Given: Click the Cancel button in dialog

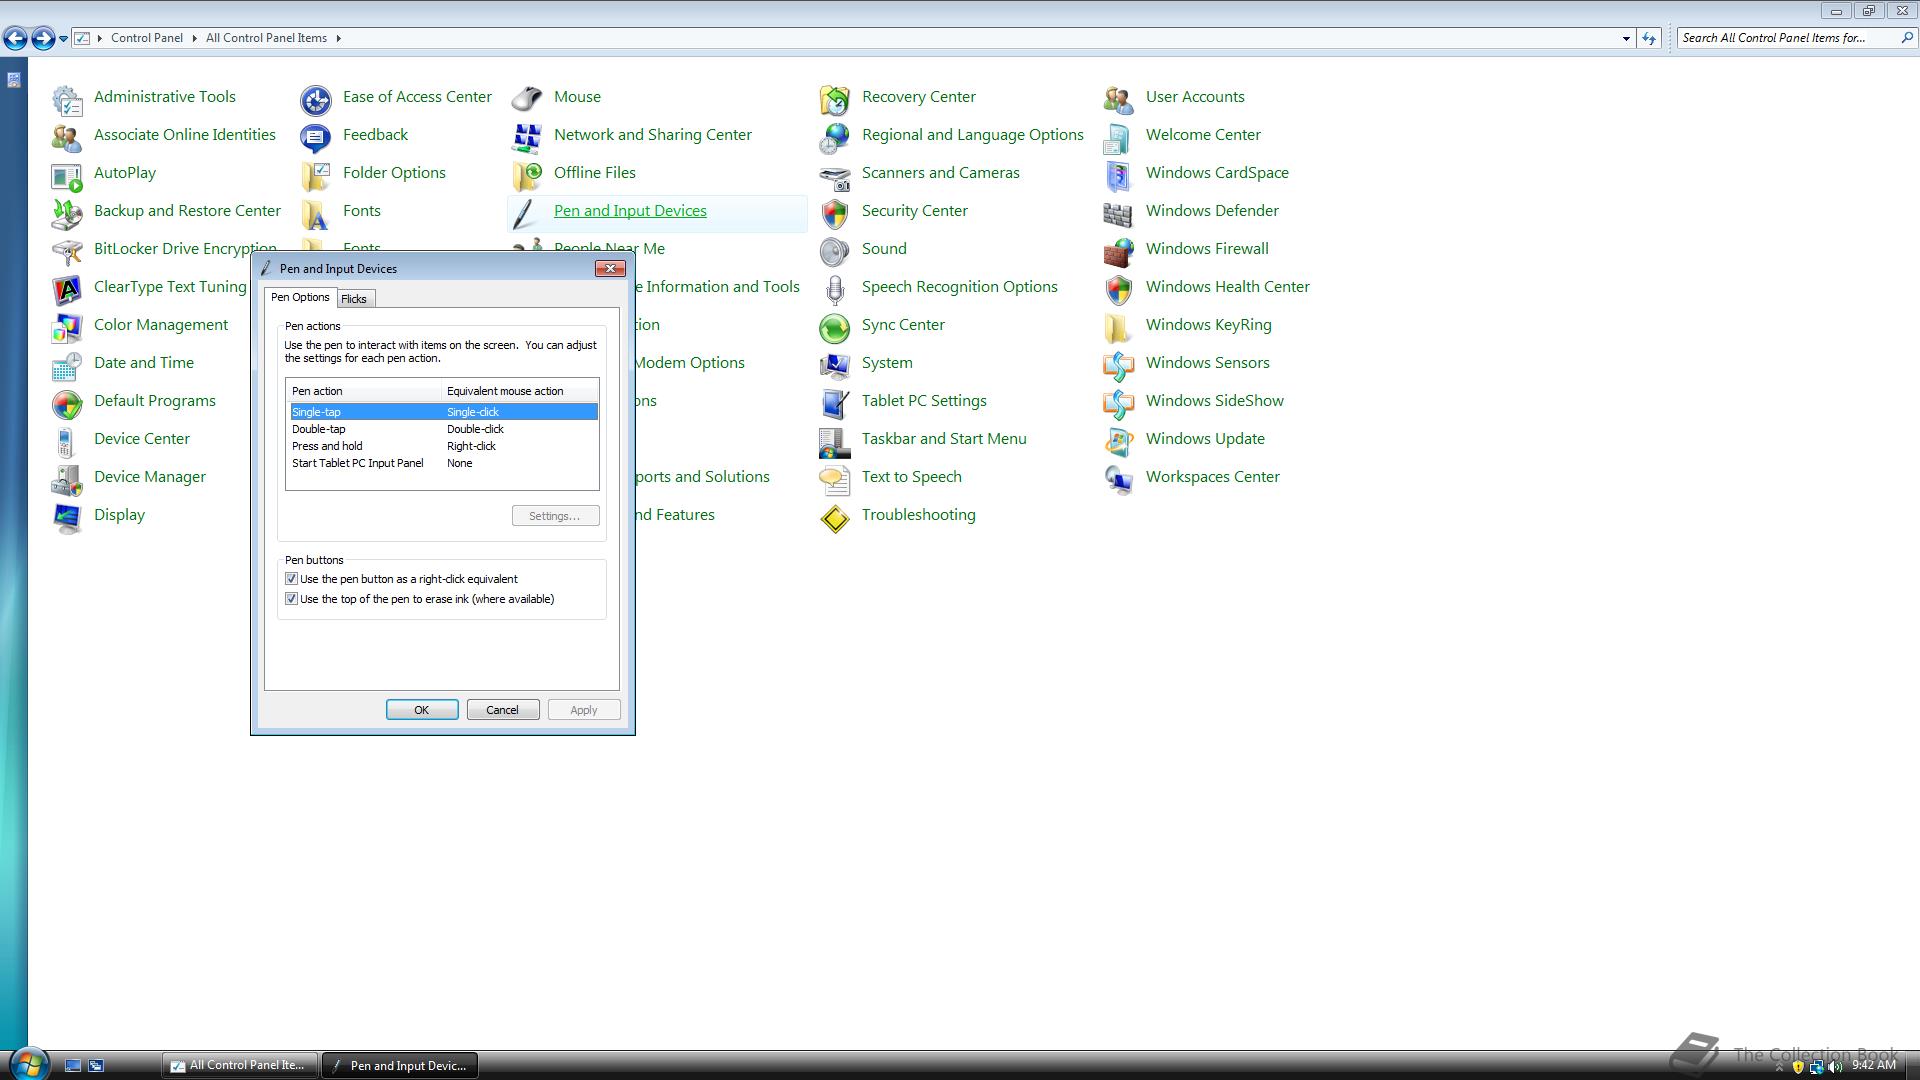Looking at the screenshot, I should pyautogui.click(x=502, y=710).
